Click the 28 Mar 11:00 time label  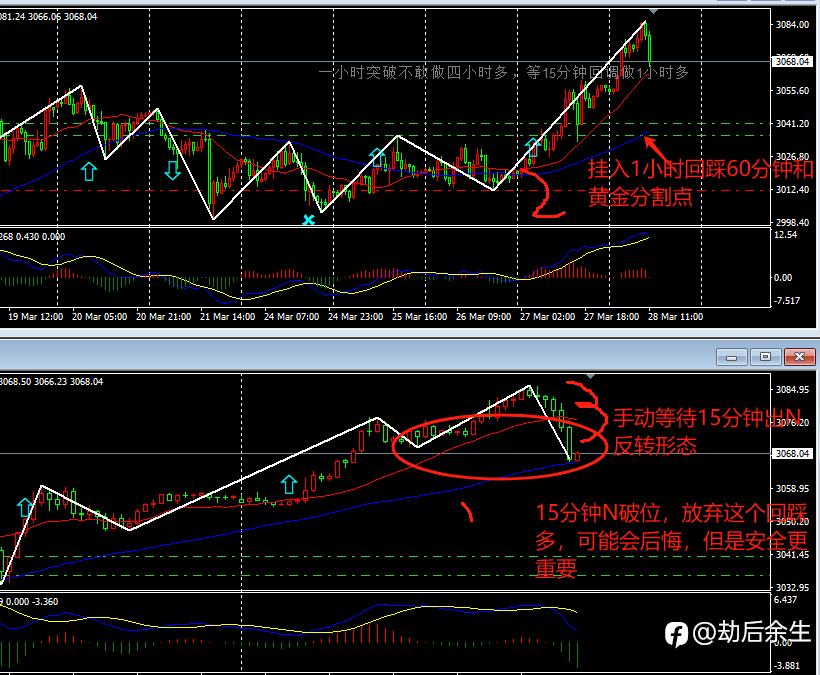(x=676, y=316)
